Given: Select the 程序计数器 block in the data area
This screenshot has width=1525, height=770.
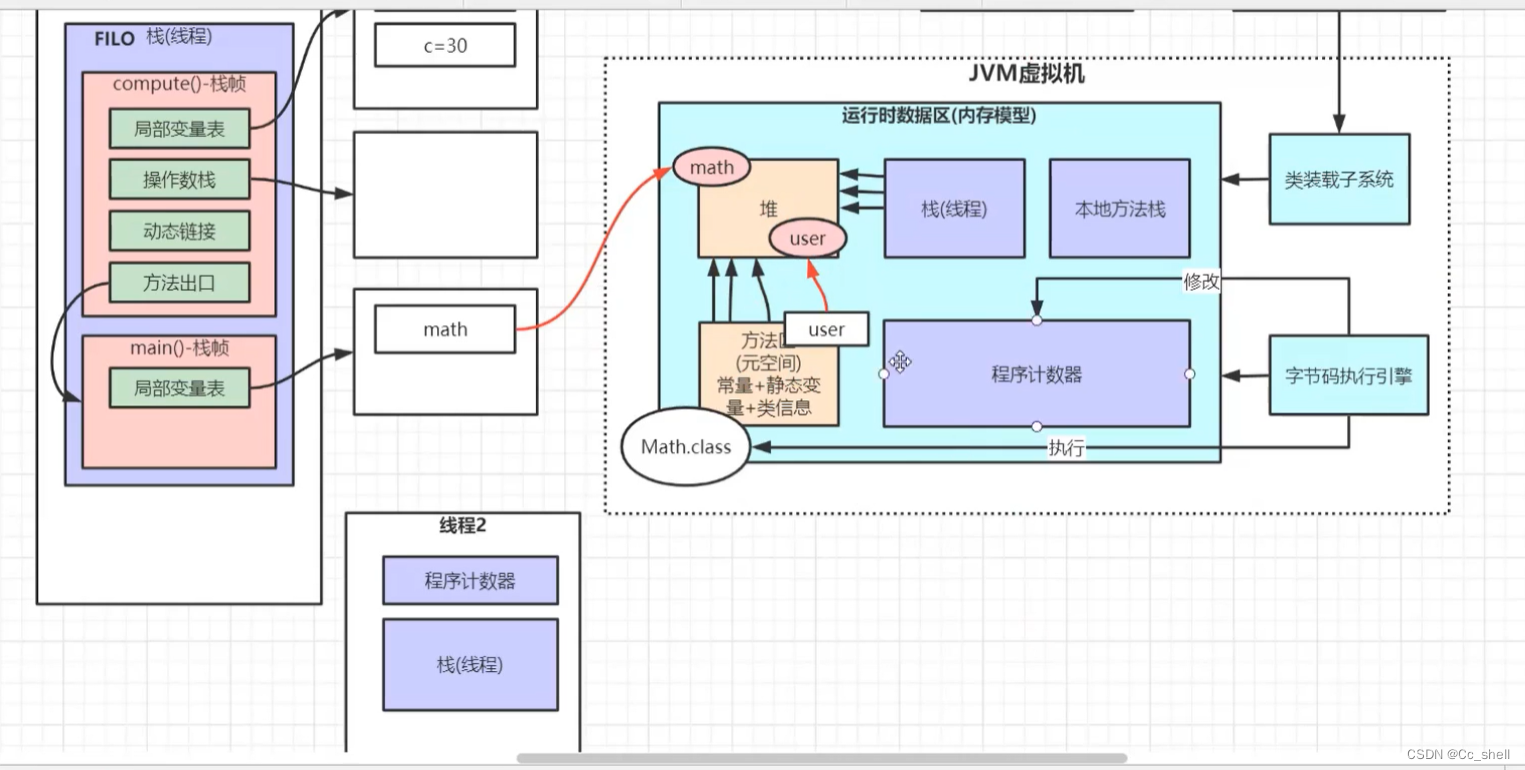Looking at the screenshot, I should tap(1036, 375).
